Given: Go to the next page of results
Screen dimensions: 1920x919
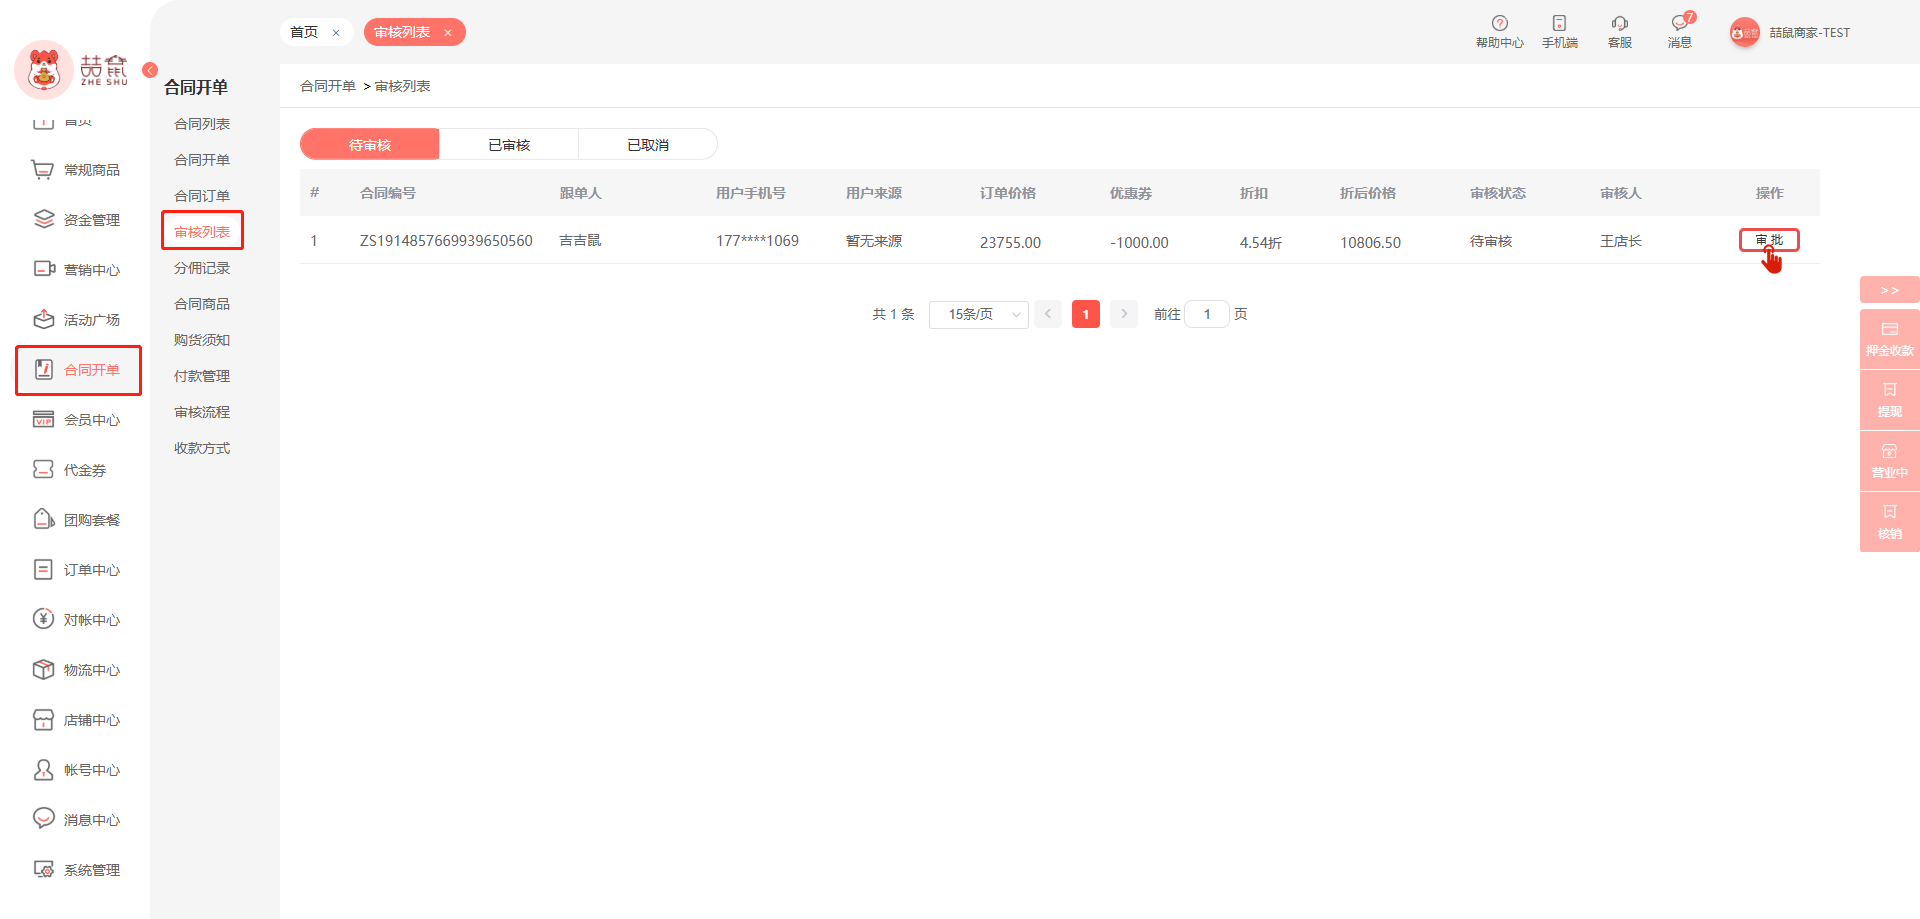Looking at the screenshot, I should tap(1124, 314).
